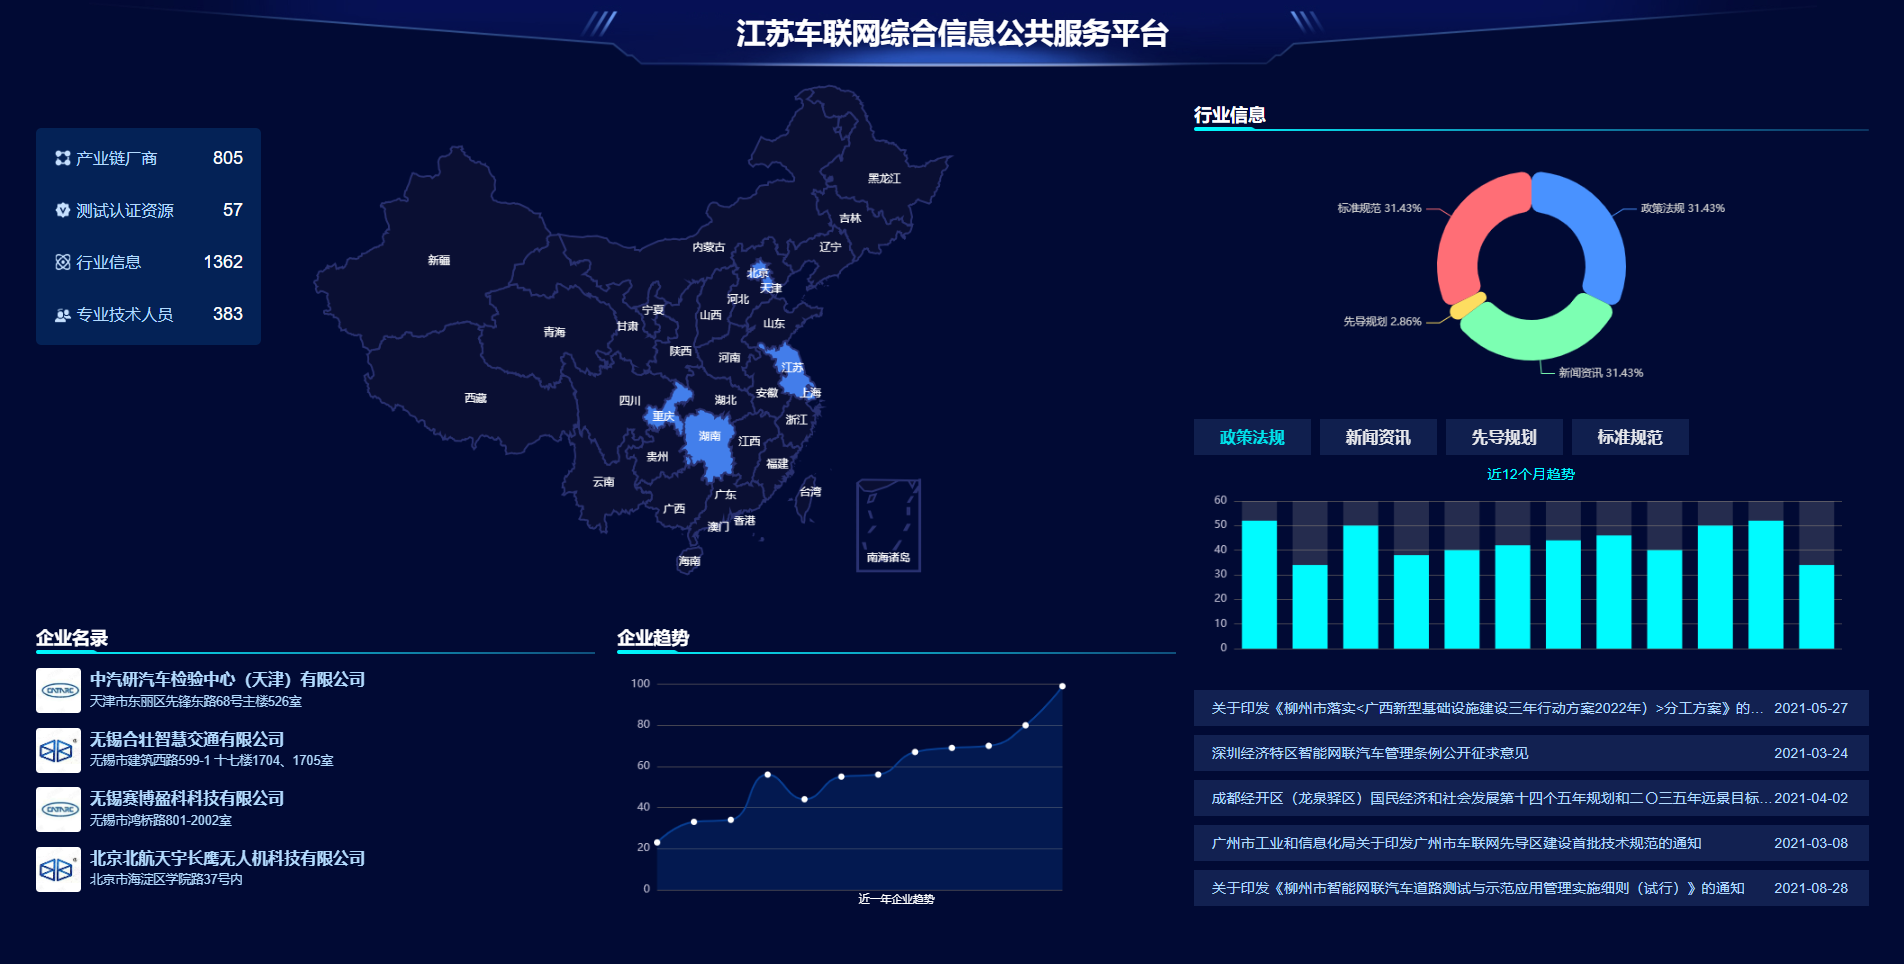Click logo of 无锡赛博盈科科技有限公司
The width and height of the screenshot is (1904, 967).
pos(58,809)
